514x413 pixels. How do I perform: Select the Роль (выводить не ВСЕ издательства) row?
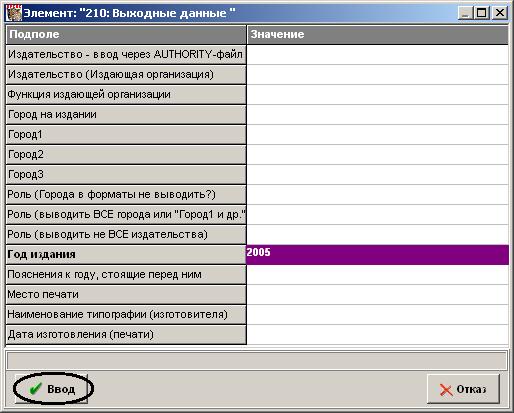[126, 235]
